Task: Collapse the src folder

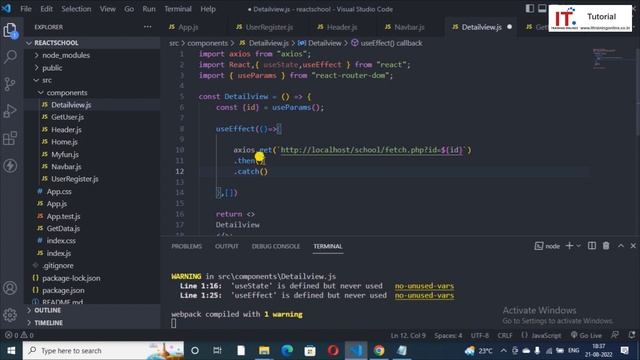Action: pos(47,80)
